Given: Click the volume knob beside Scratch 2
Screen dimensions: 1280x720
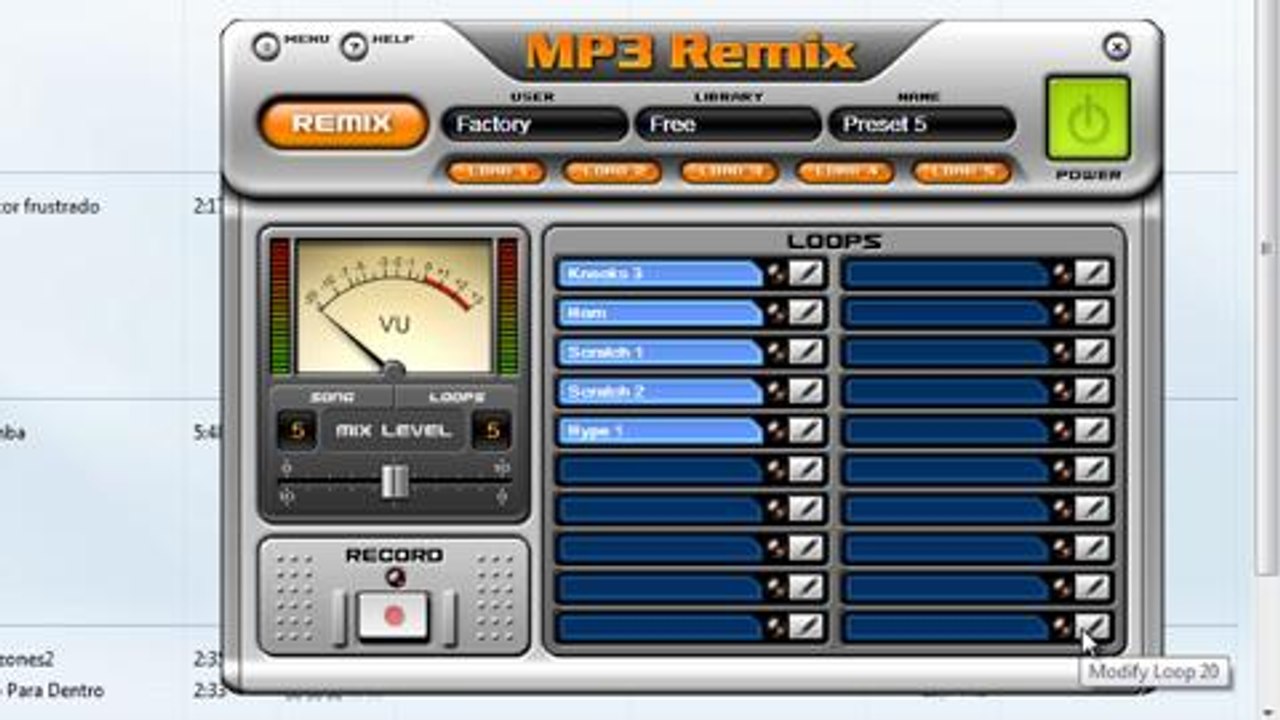Looking at the screenshot, I should point(776,391).
